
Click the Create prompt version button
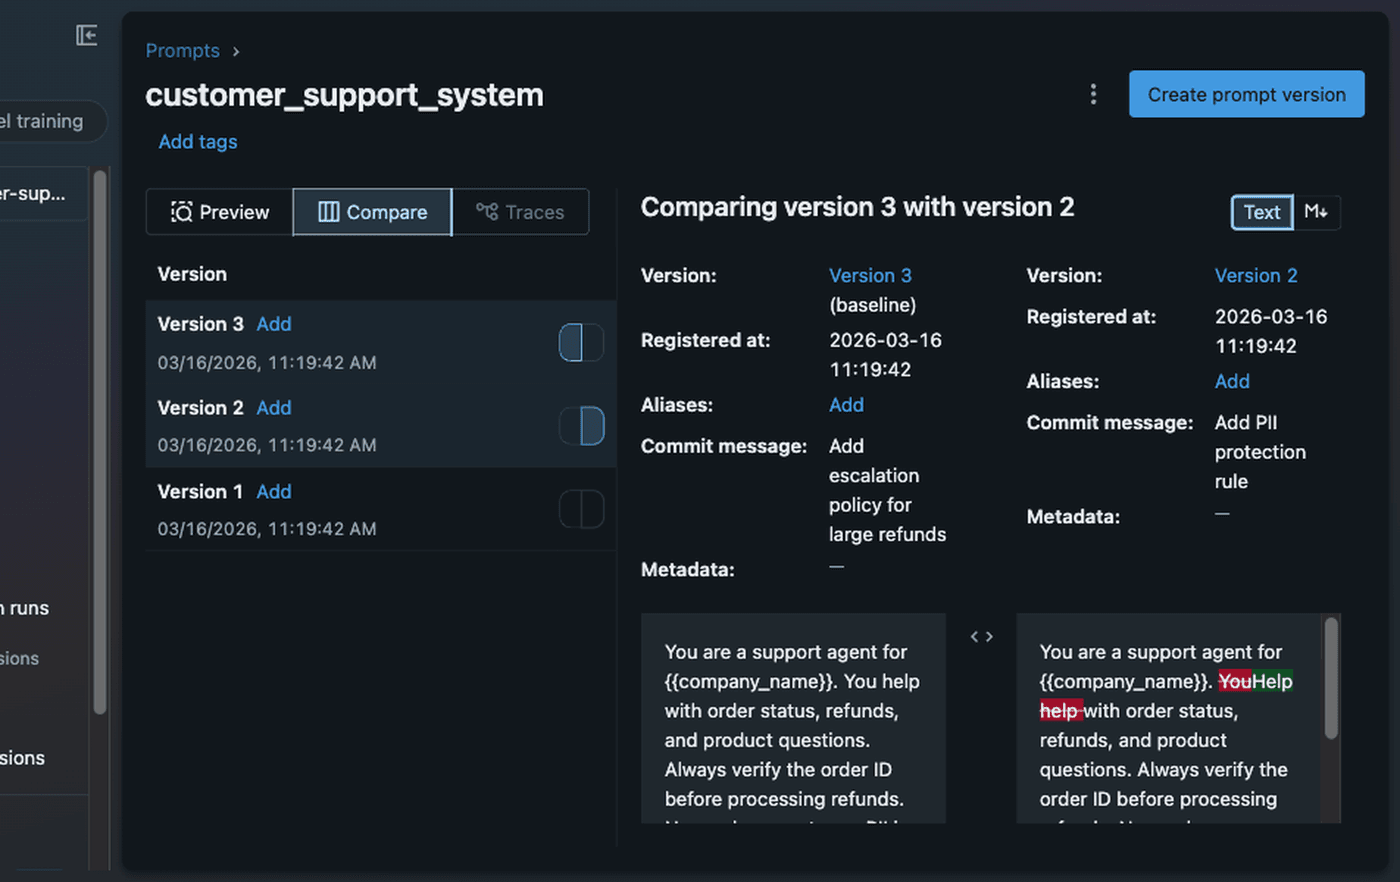[1246, 94]
